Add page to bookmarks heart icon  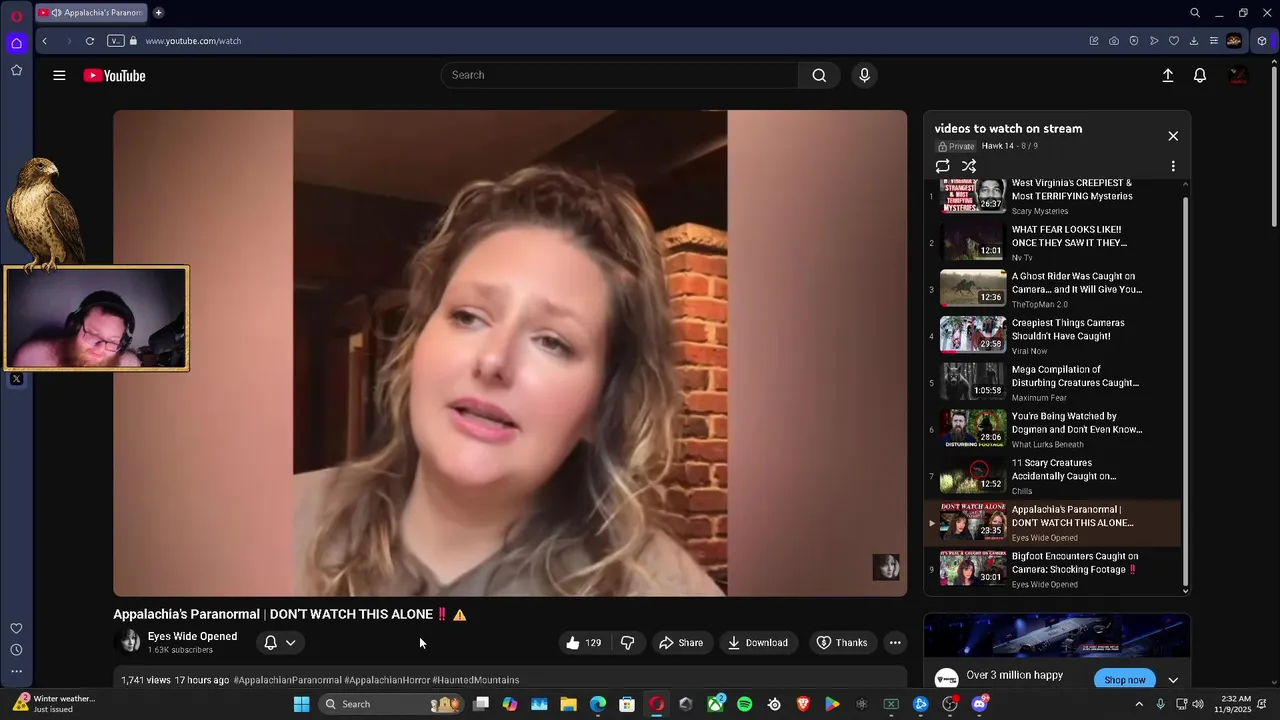[x=1174, y=41]
